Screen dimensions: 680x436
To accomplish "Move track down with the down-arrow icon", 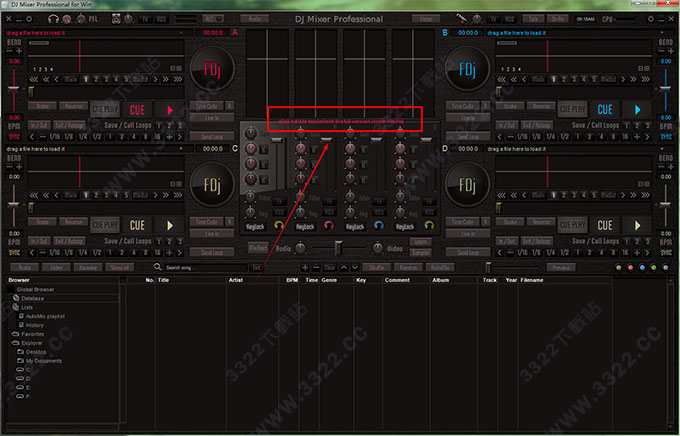I will click(355, 268).
